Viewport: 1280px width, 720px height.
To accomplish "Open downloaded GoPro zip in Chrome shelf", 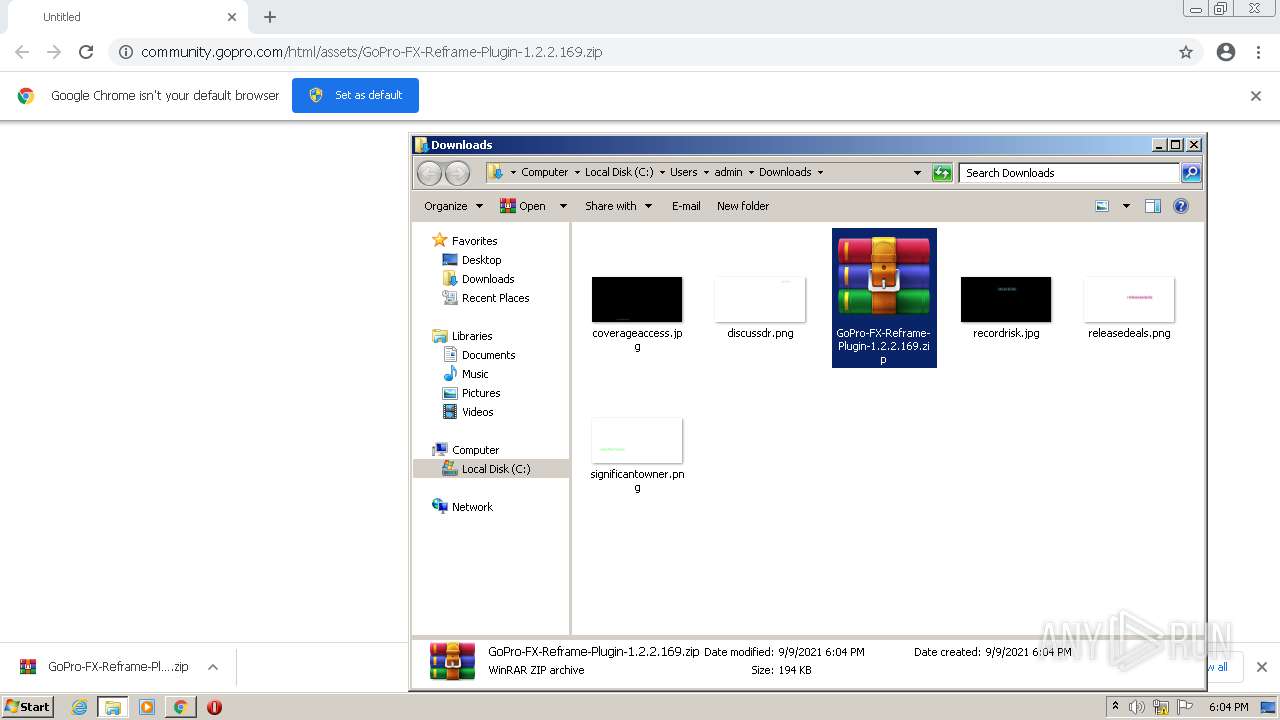I will 104,667.
